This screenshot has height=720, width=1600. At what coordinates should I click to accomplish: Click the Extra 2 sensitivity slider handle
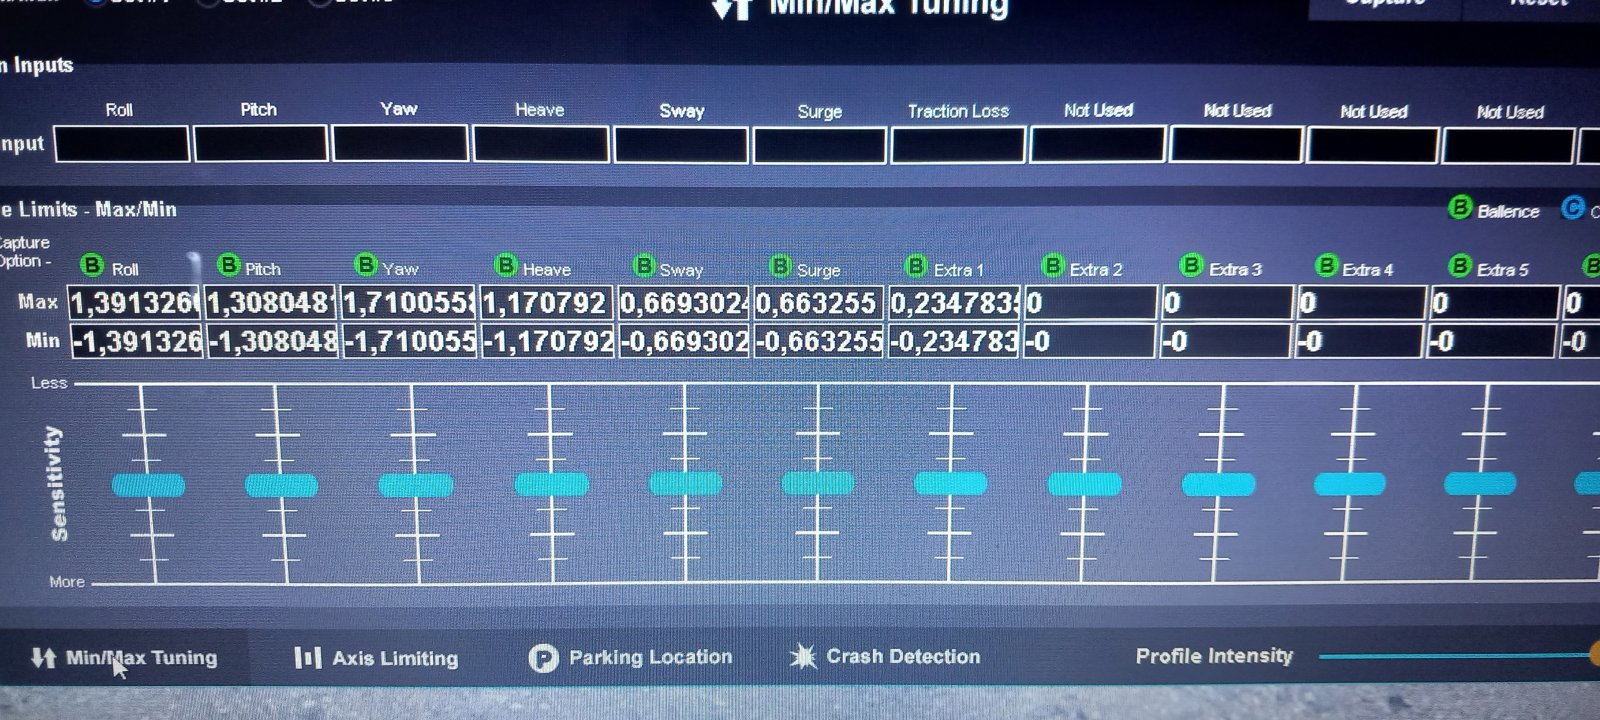(x=1084, y=485)
